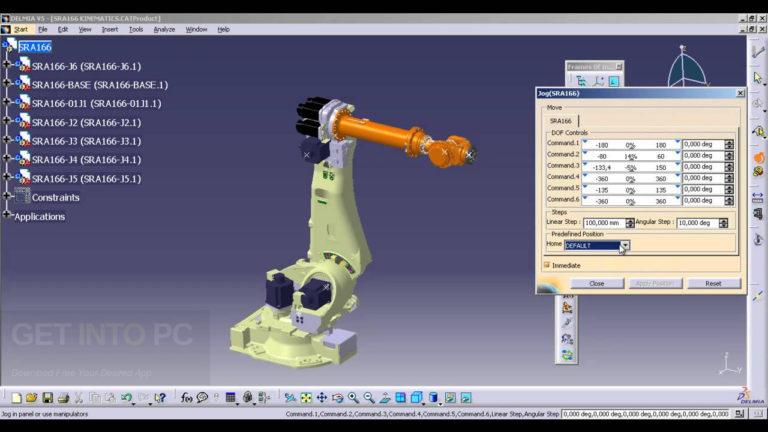This screenshot has width=768, height=432.
Task: Expand the SRA166-J3 tree node
Action: (6, 139)
